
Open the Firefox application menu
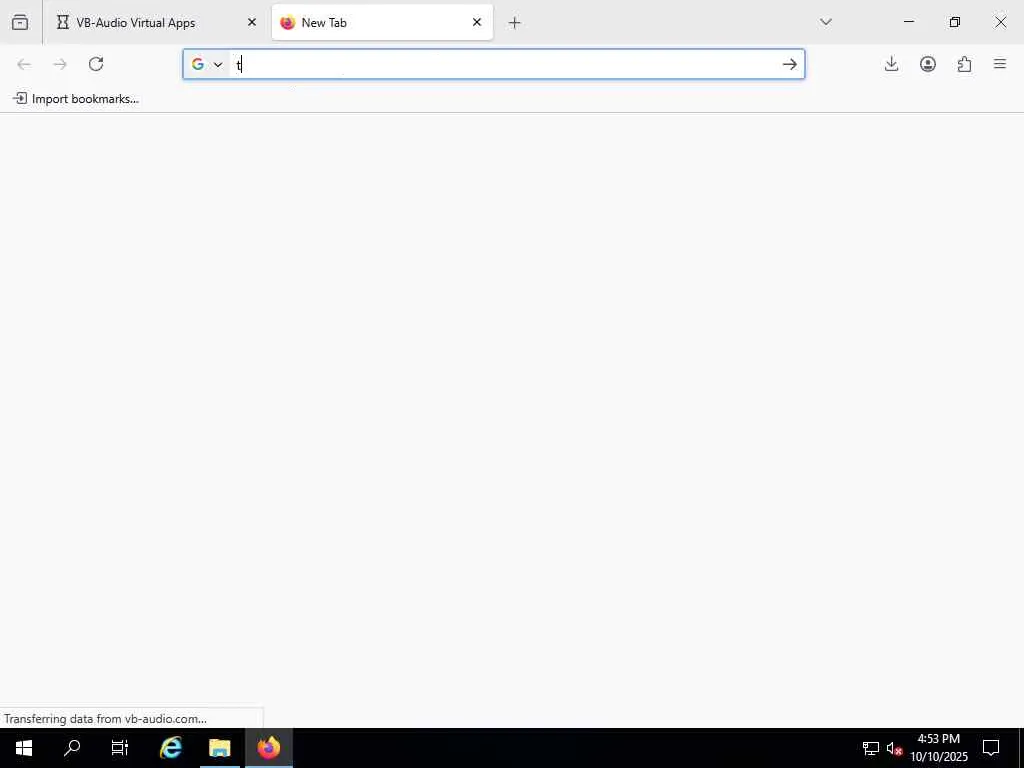tap(1000, 64)
